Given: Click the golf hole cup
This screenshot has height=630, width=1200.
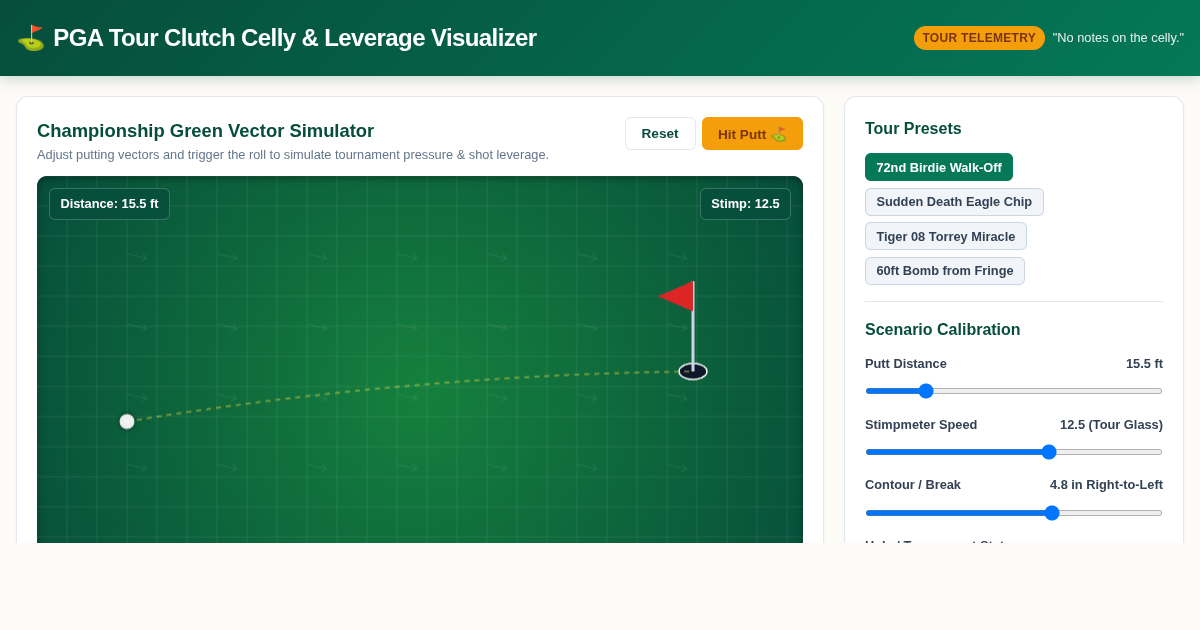Looking at the screenshot, I should pyautogui.click(x=693, y=371).
